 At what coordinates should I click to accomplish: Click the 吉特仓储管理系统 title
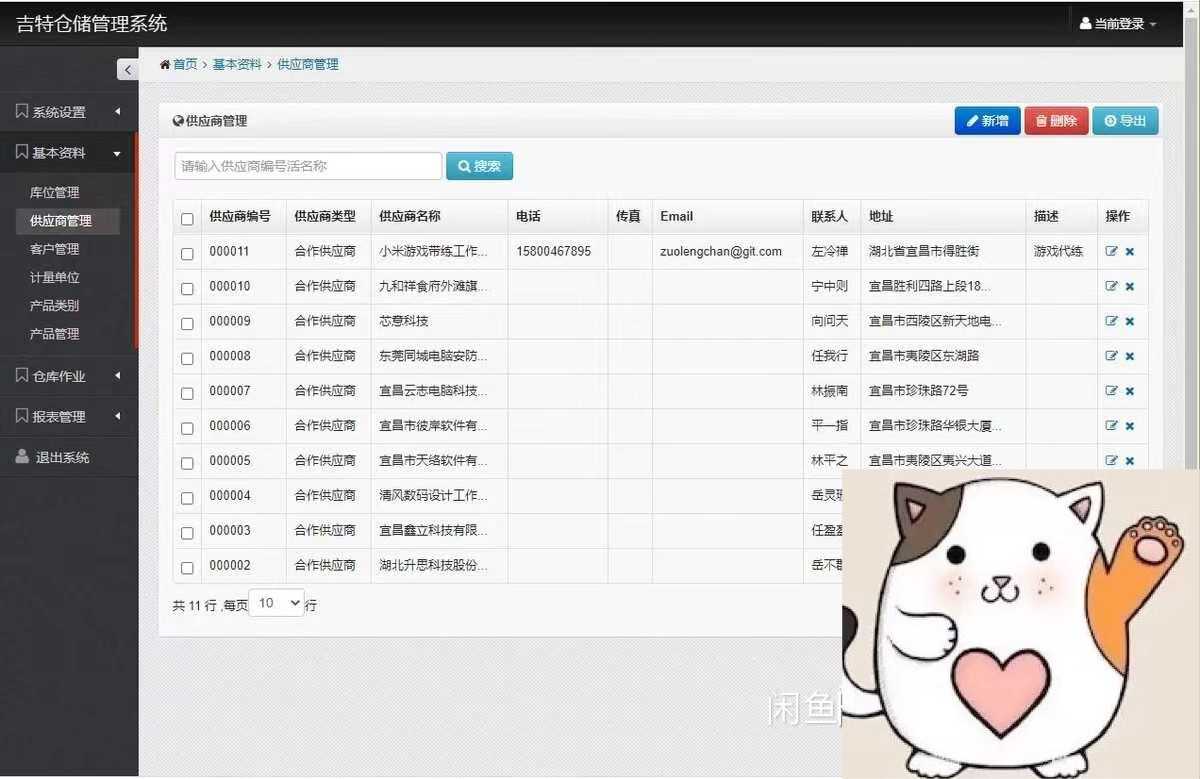tap(91, 24)
